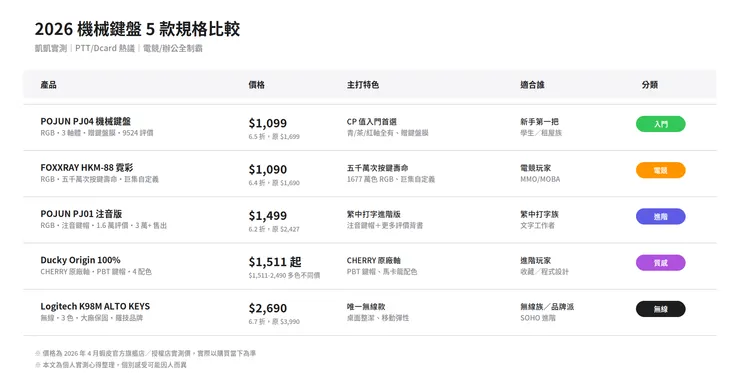Click the price '$1,511 起'
The height and width of the screenshot is (382, 740).
(x=275, y=262)
